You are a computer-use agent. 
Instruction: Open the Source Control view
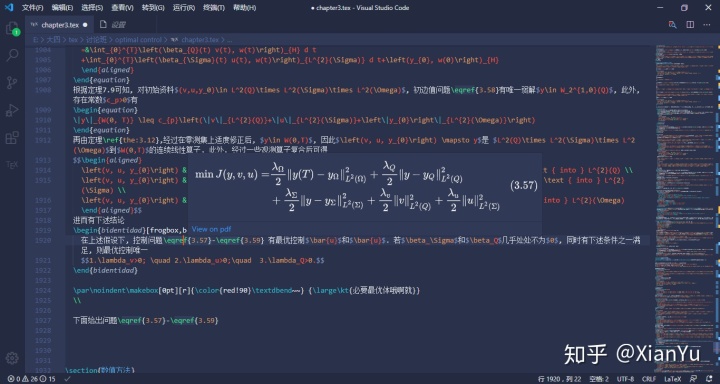tap(12, 83)
